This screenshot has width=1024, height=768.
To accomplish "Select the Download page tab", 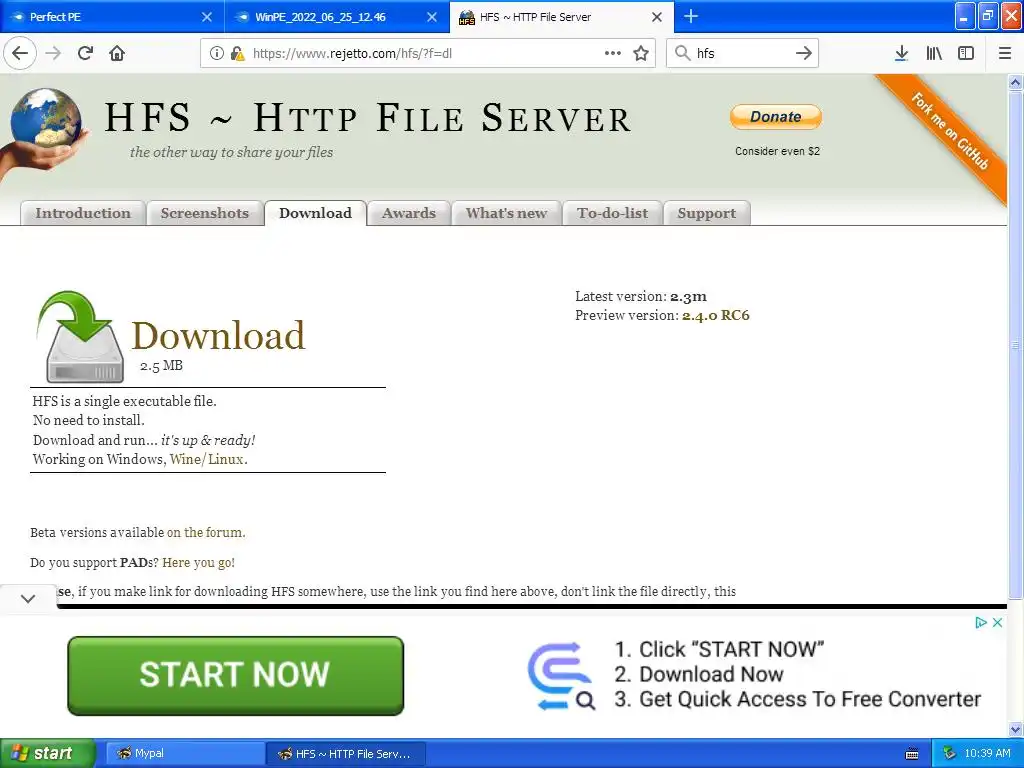I will pos(315,213).
